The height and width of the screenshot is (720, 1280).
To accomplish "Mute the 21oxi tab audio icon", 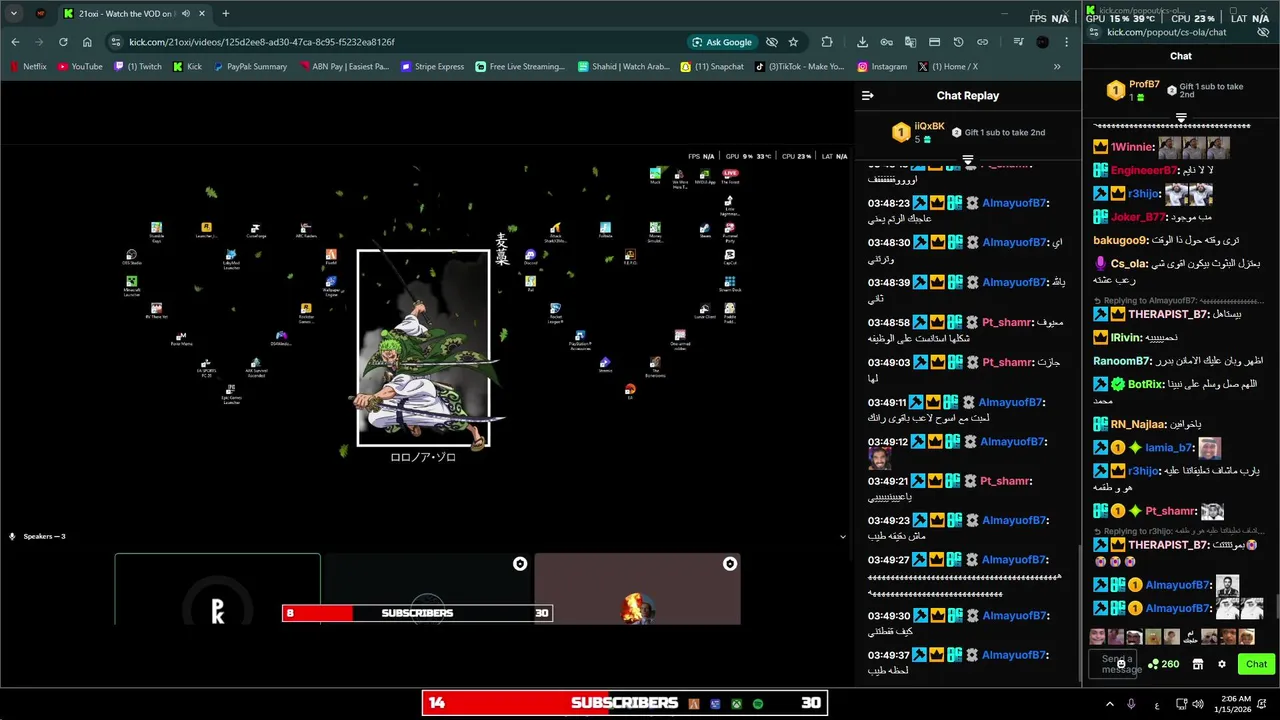I will coord(186,14).
